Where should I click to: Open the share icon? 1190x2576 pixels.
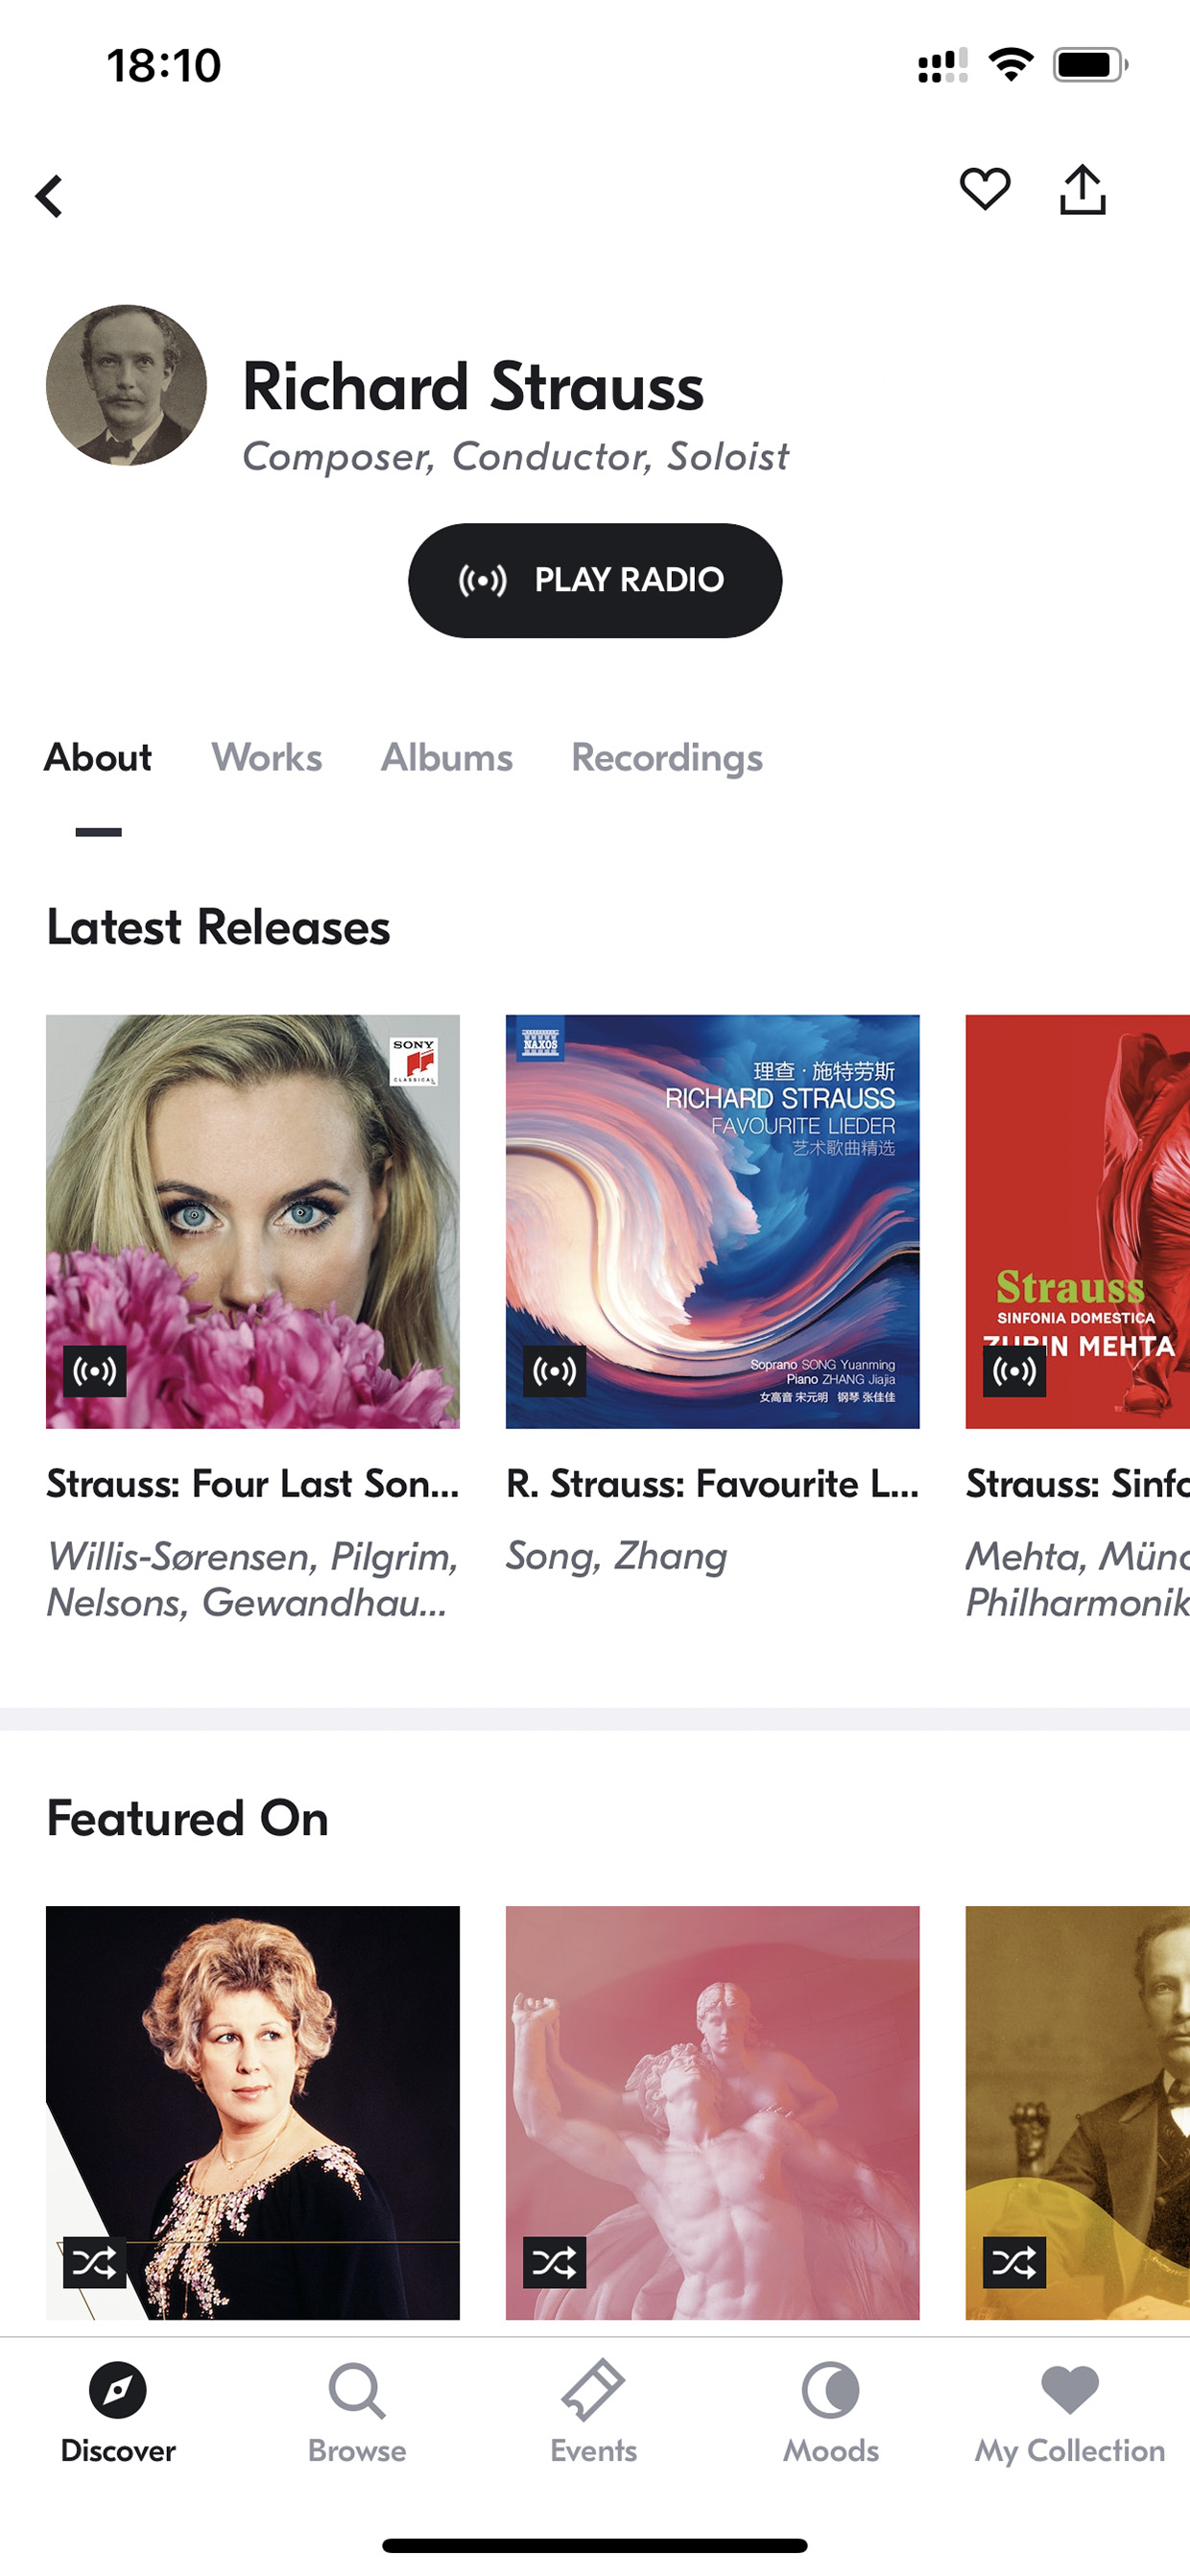(1083, 190)
